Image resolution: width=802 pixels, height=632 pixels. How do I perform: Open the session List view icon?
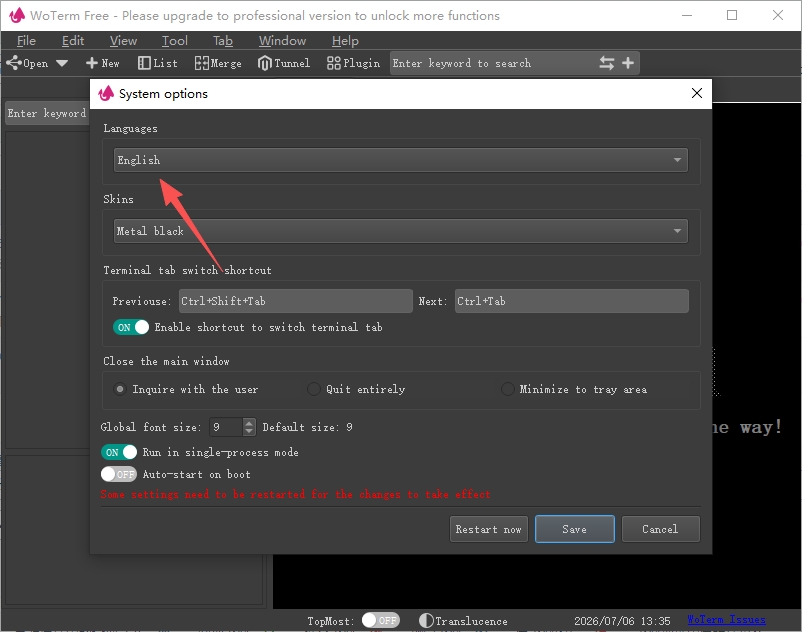[x=144, y=63]
